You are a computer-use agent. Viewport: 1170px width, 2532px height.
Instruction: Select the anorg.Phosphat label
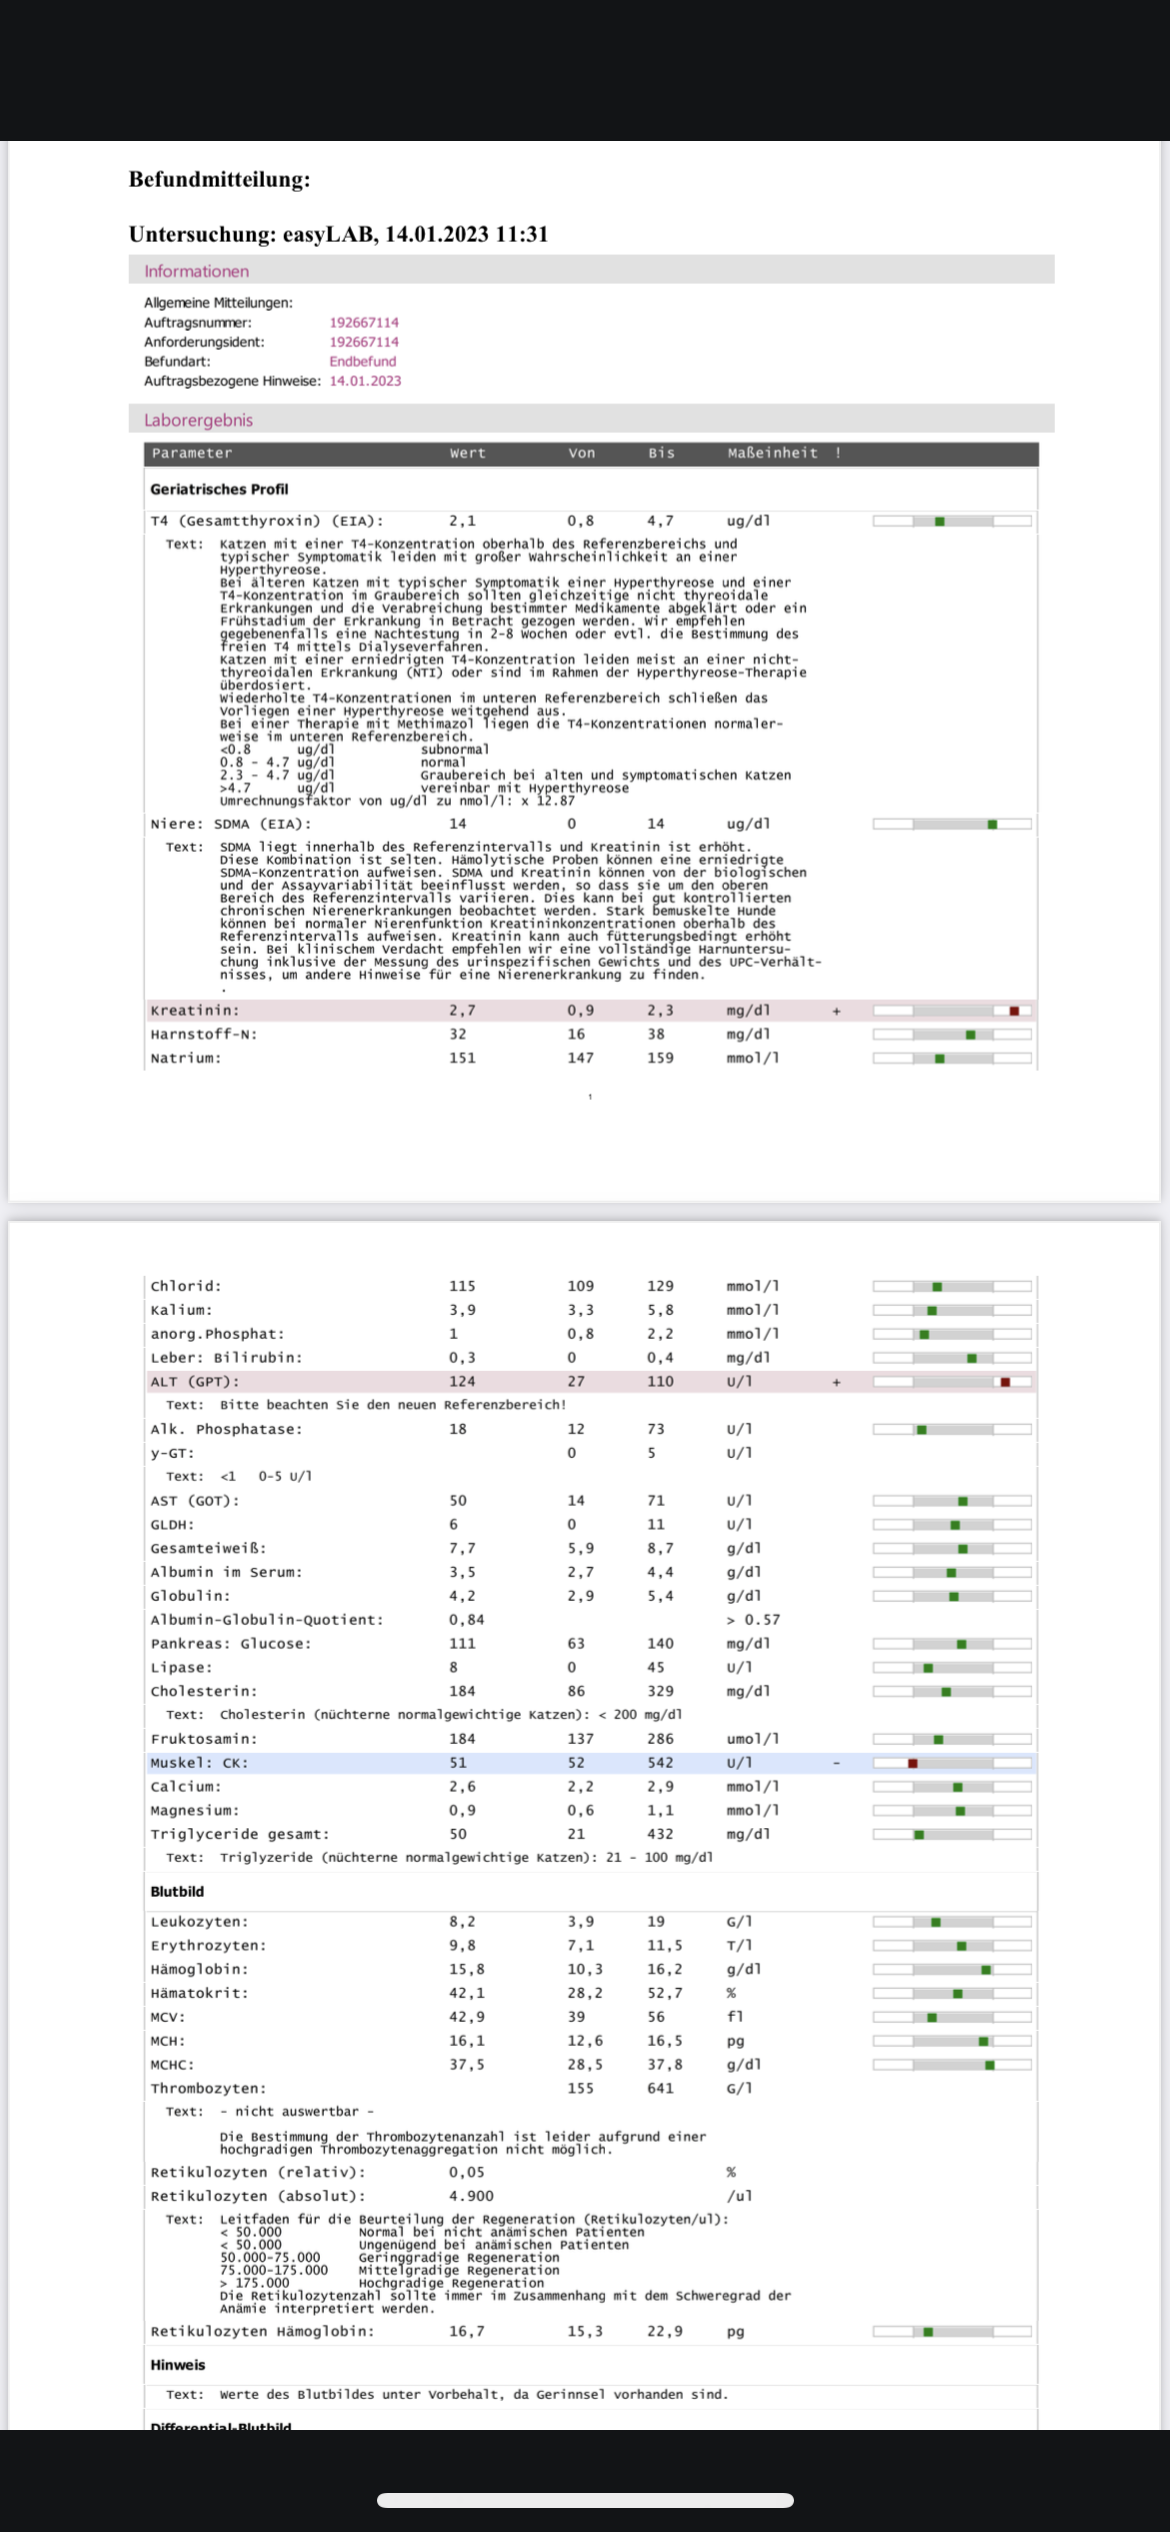click(217, 1334)
